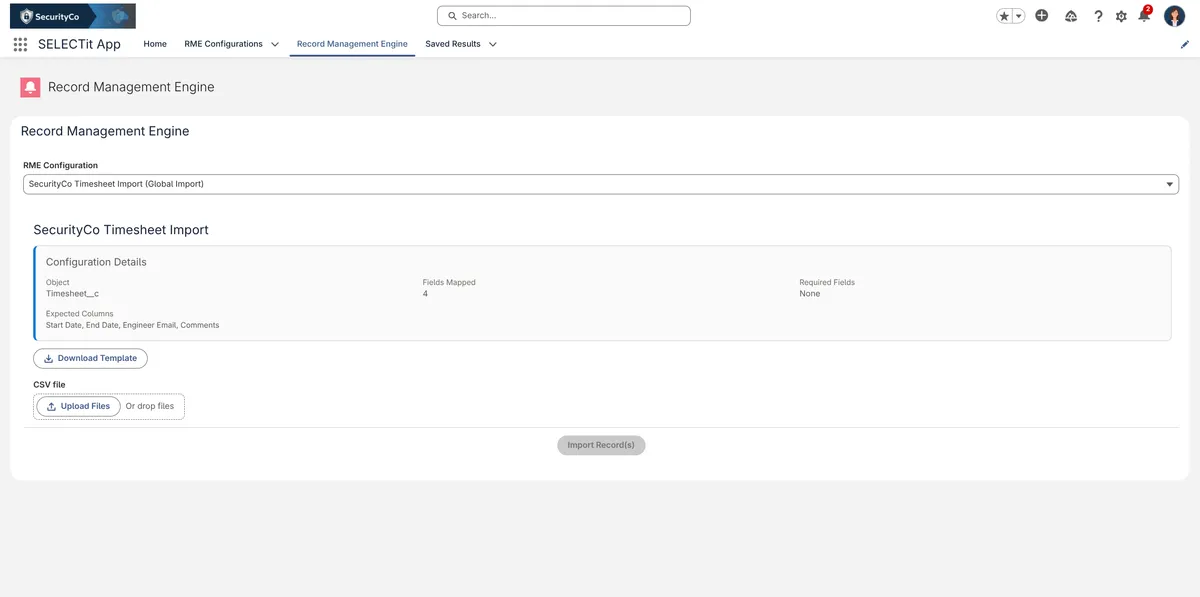Open the Help question mark icon
The height and width of the screenshot is (597, 1200).
click(x=1098, y=16)
